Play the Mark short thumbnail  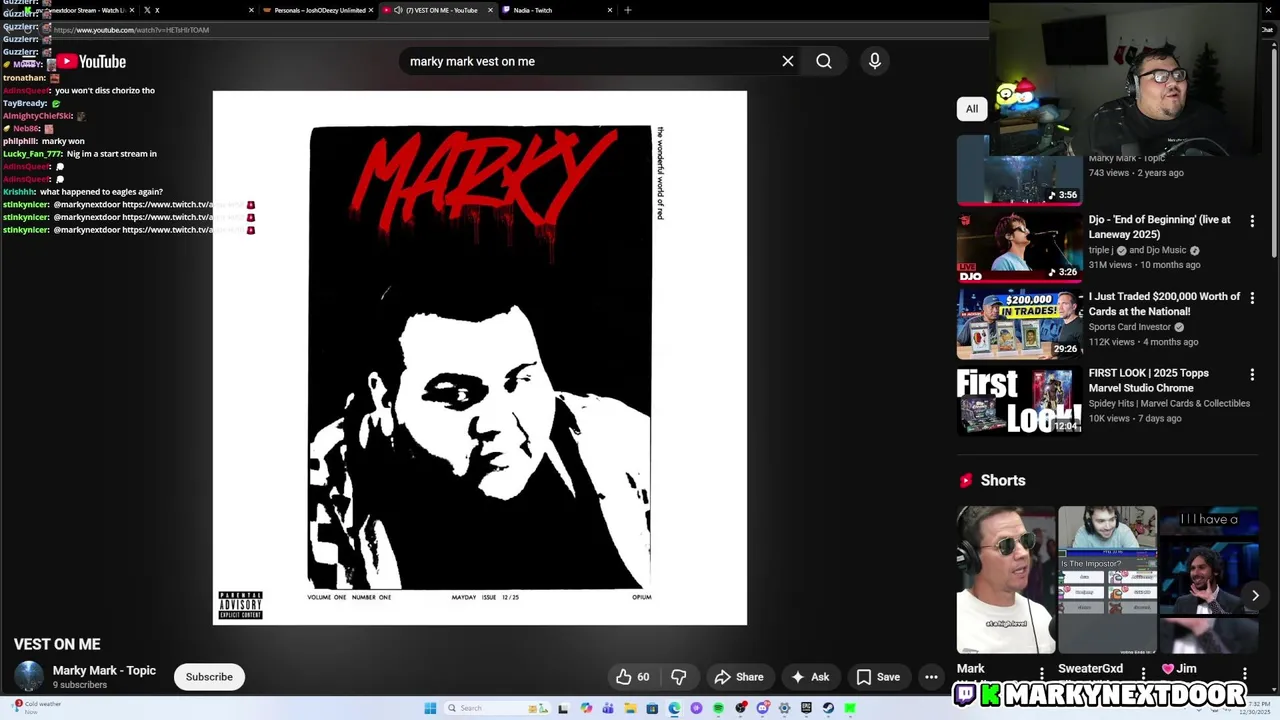click(x=1006, y=580)
